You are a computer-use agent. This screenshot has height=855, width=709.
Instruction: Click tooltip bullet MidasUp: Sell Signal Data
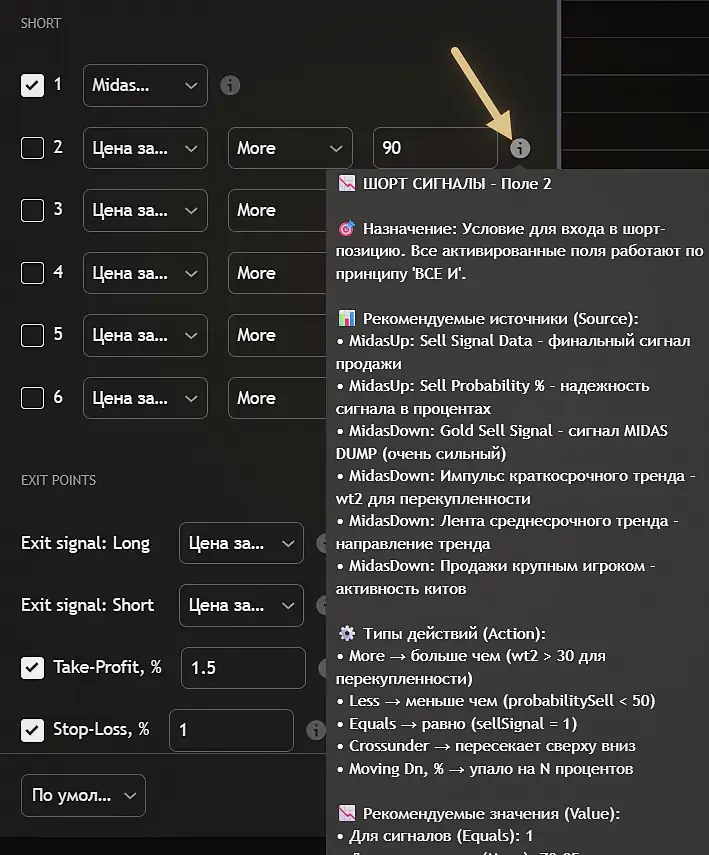click(440, 341)
